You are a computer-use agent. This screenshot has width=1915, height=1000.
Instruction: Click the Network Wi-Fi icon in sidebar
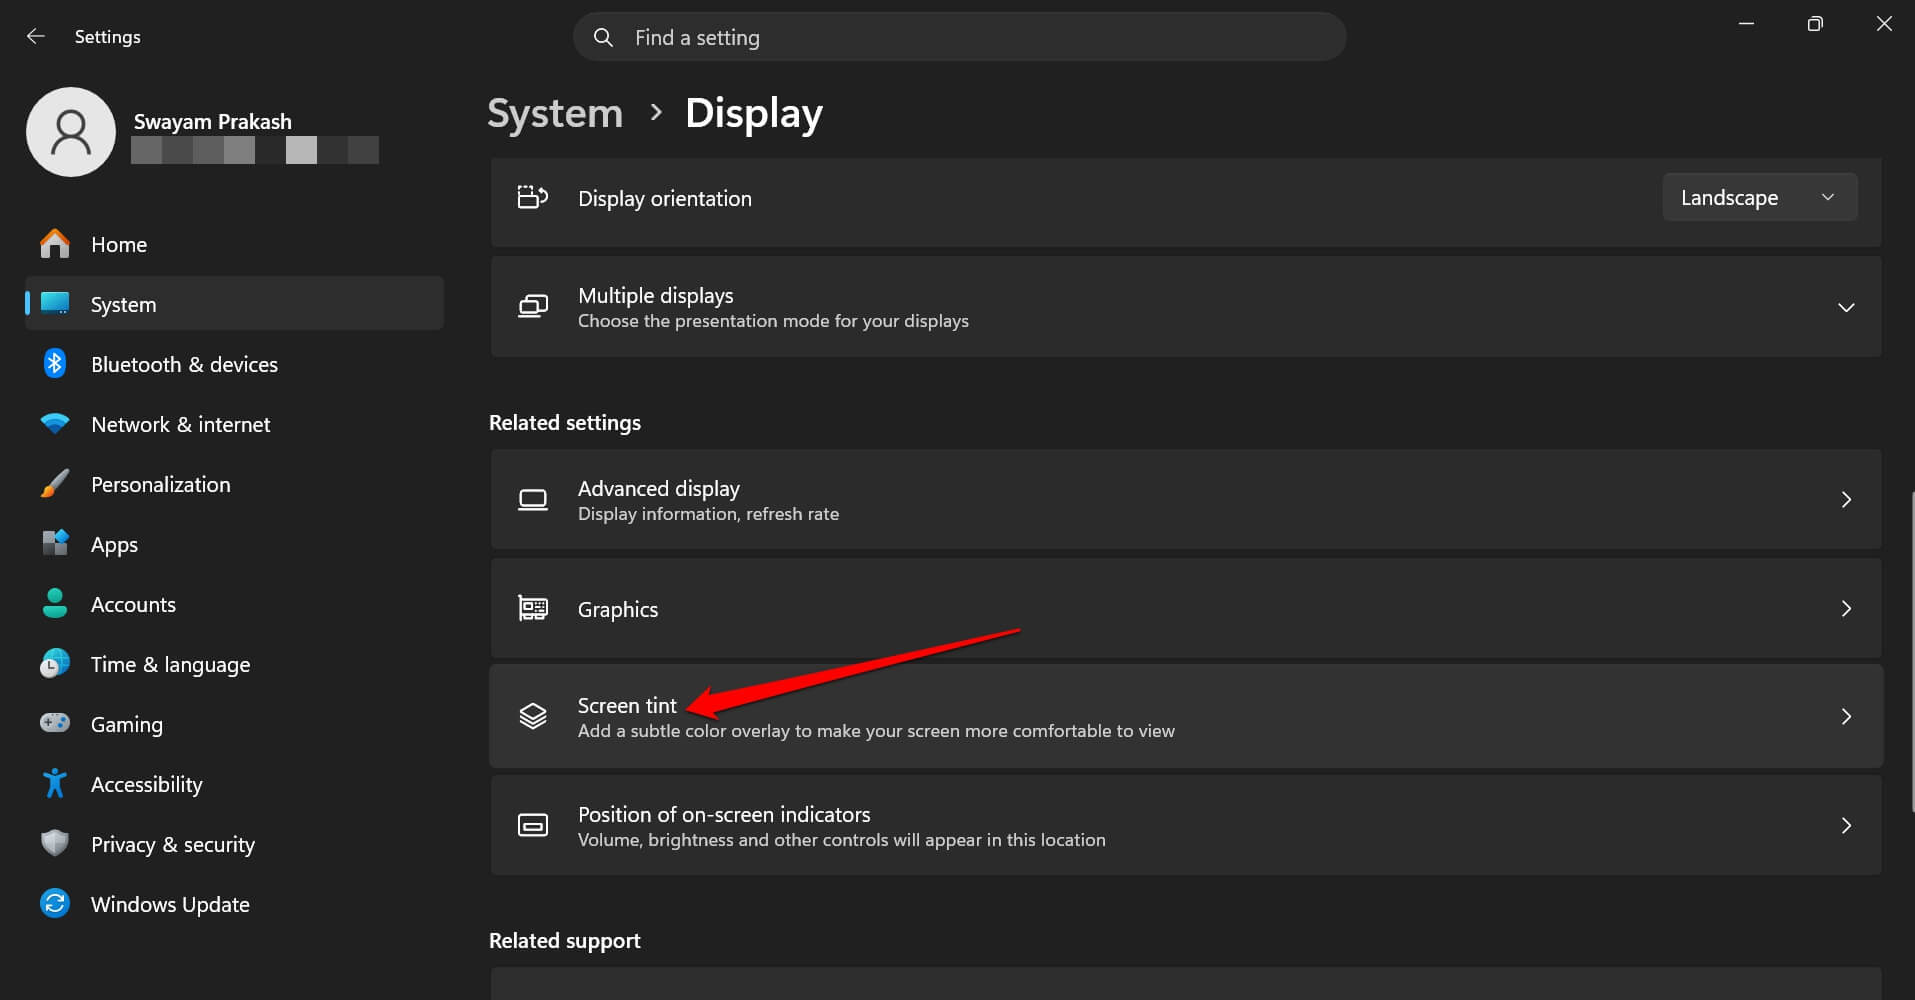point(55,423)
